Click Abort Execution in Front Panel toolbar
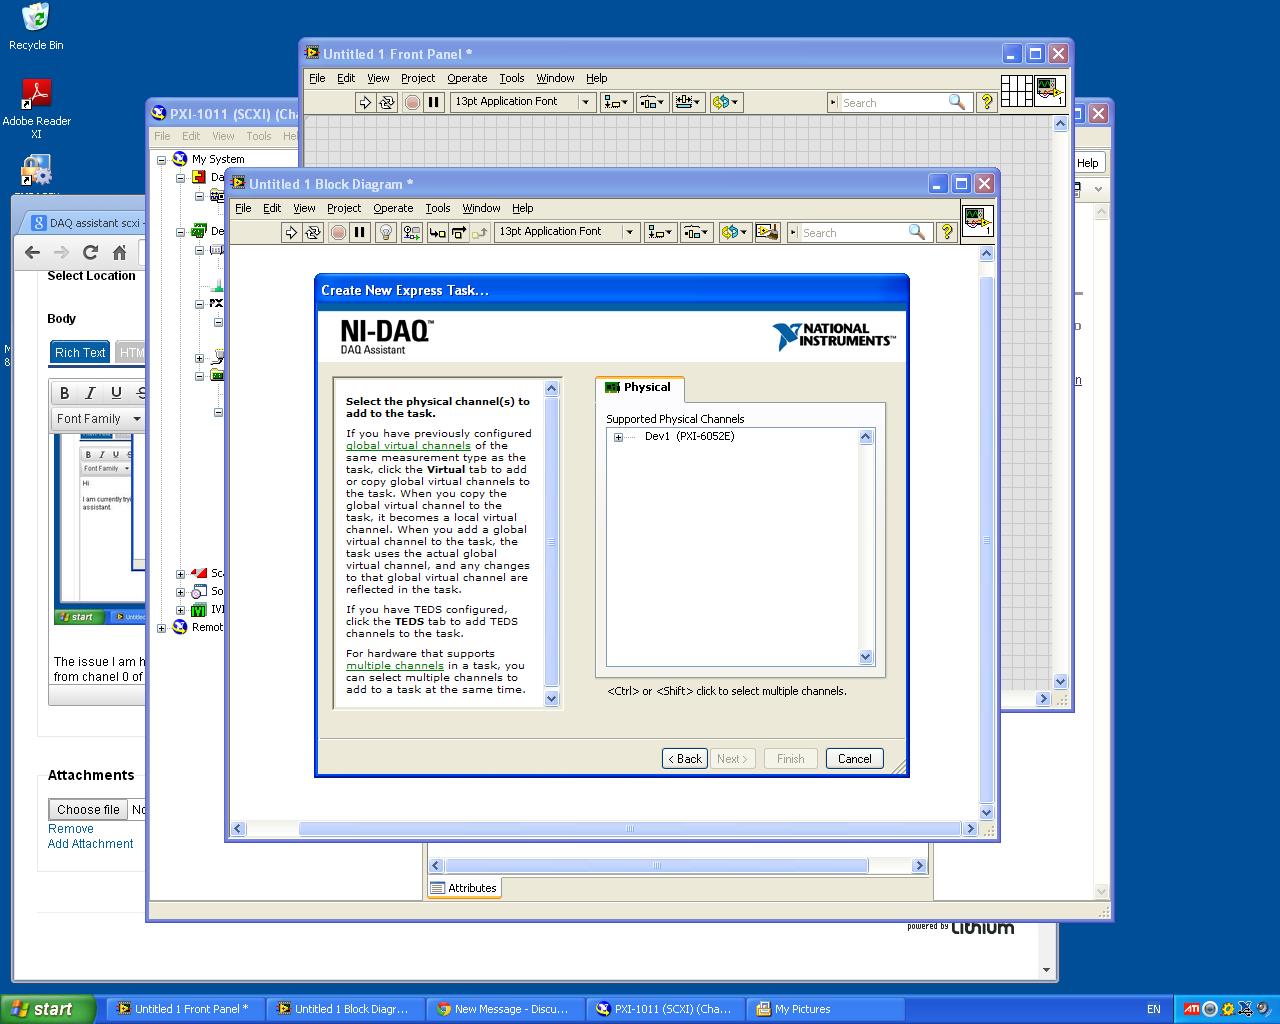This screenshot has width=1280, height=1024. point(412,102)
